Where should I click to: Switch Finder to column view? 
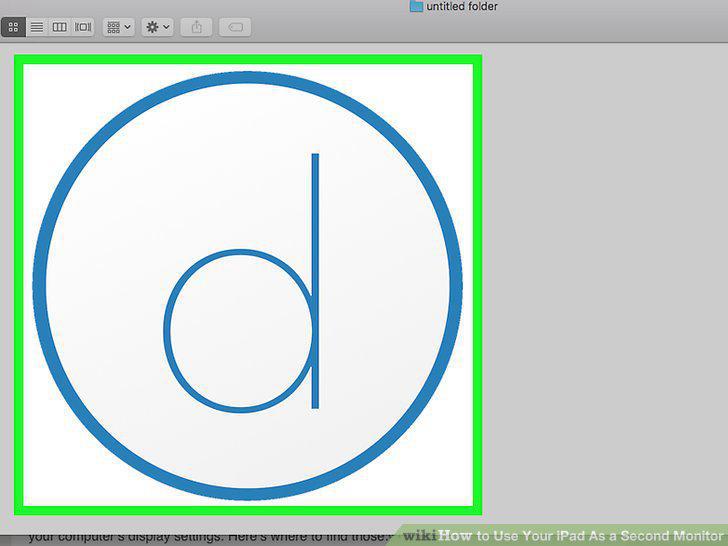pyautogui.click(x=59, y=27)
